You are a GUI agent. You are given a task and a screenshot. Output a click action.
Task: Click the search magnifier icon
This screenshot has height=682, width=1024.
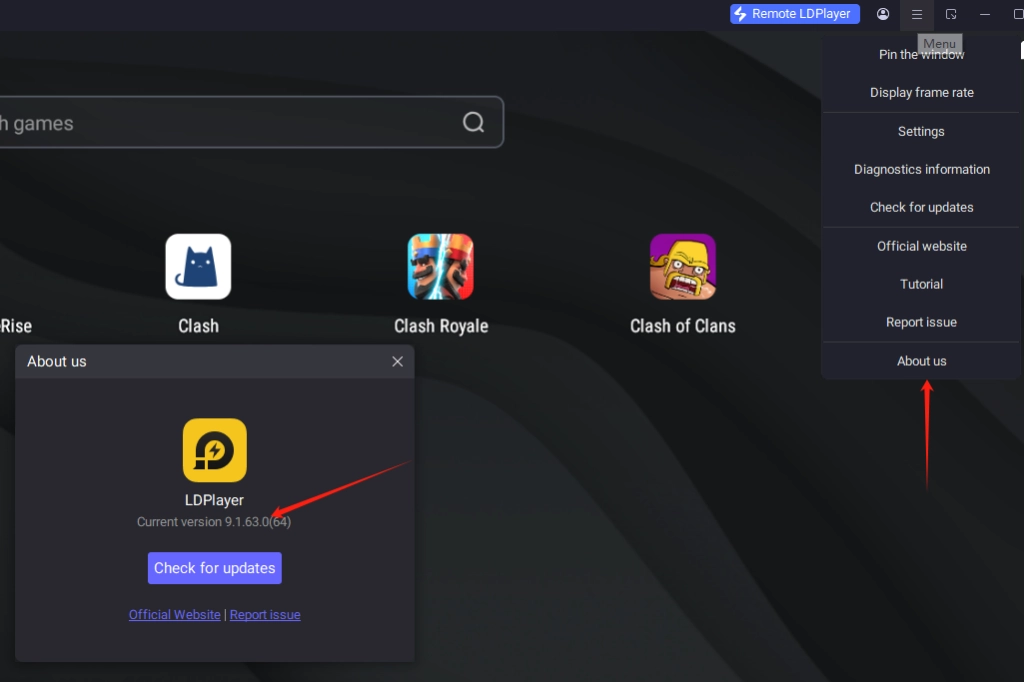(x=473, y=122)
